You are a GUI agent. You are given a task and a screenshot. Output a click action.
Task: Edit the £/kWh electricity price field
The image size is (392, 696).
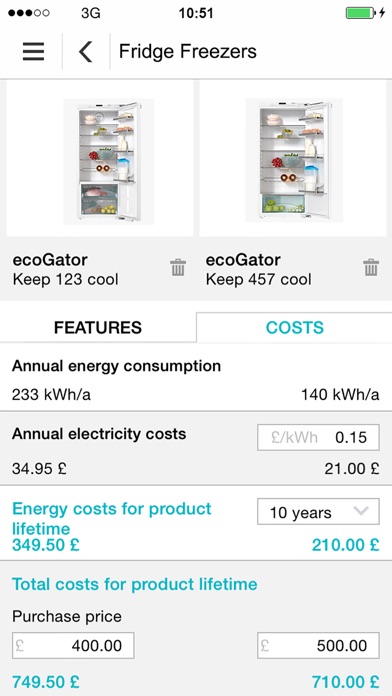[x=318, y=437]
